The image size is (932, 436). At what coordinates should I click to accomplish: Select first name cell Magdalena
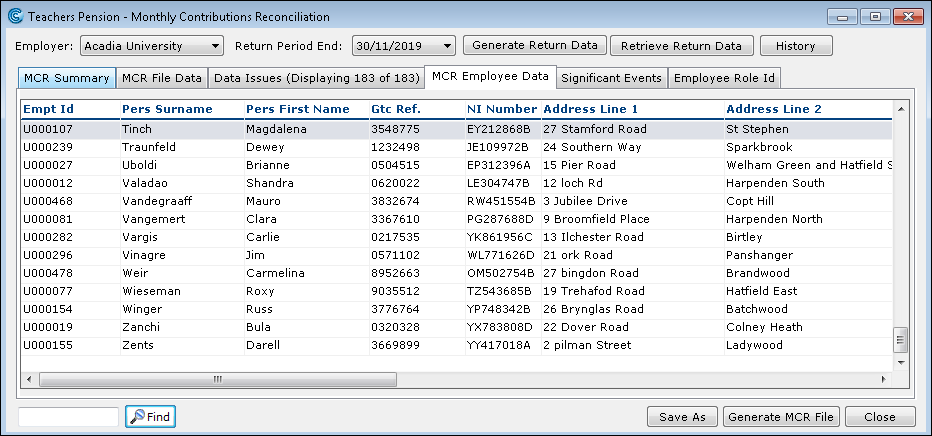pos(307,129)
